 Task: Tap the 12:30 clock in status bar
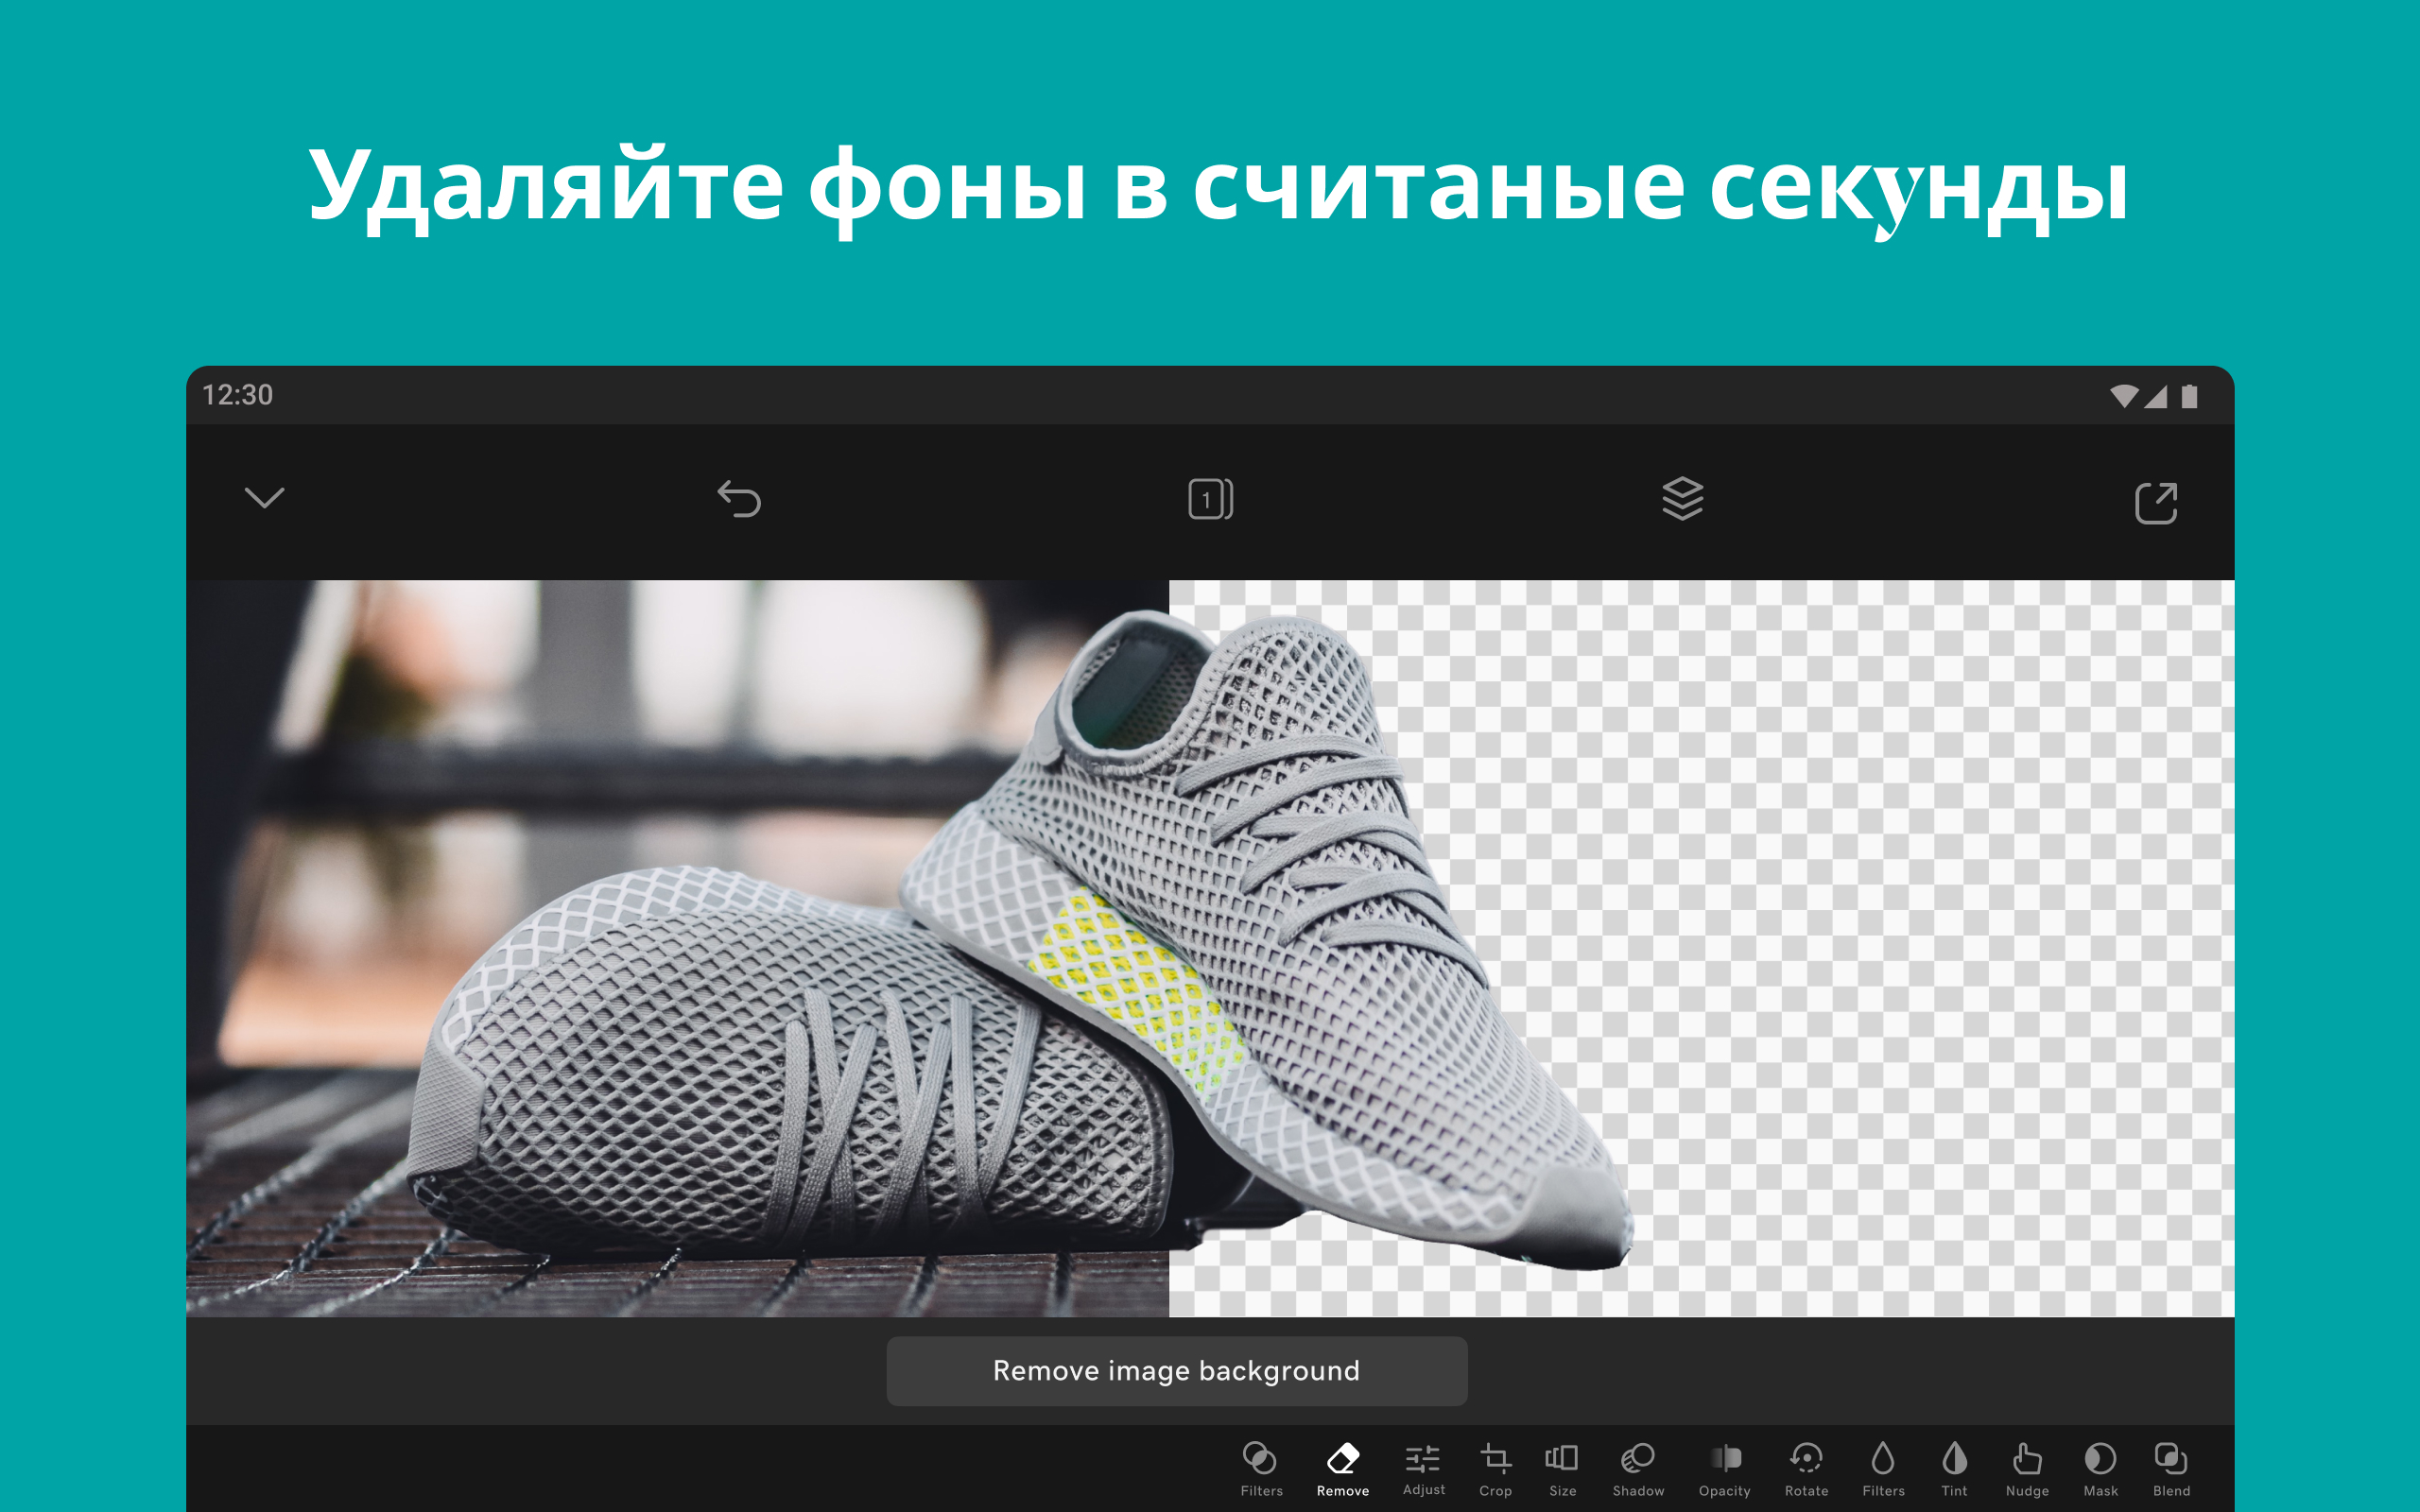pos(237,395)
